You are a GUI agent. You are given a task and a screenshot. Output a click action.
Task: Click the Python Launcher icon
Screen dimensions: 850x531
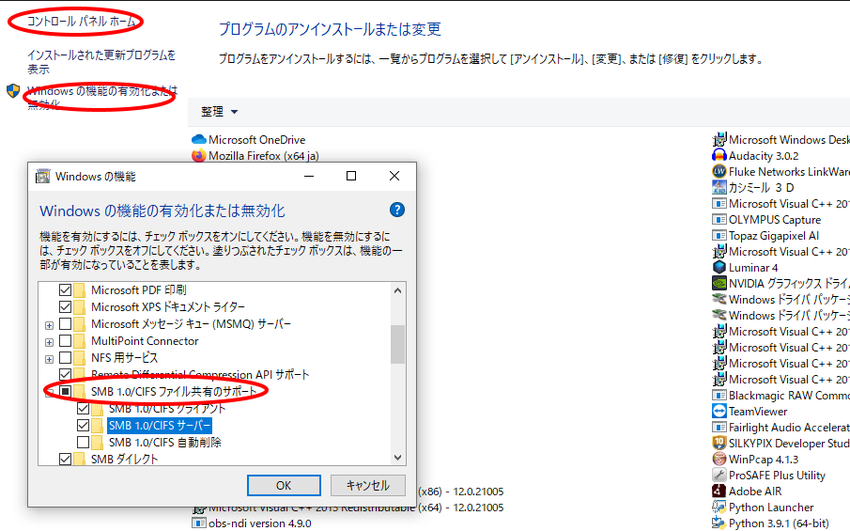pyautogui.click(x=719, y=507)
